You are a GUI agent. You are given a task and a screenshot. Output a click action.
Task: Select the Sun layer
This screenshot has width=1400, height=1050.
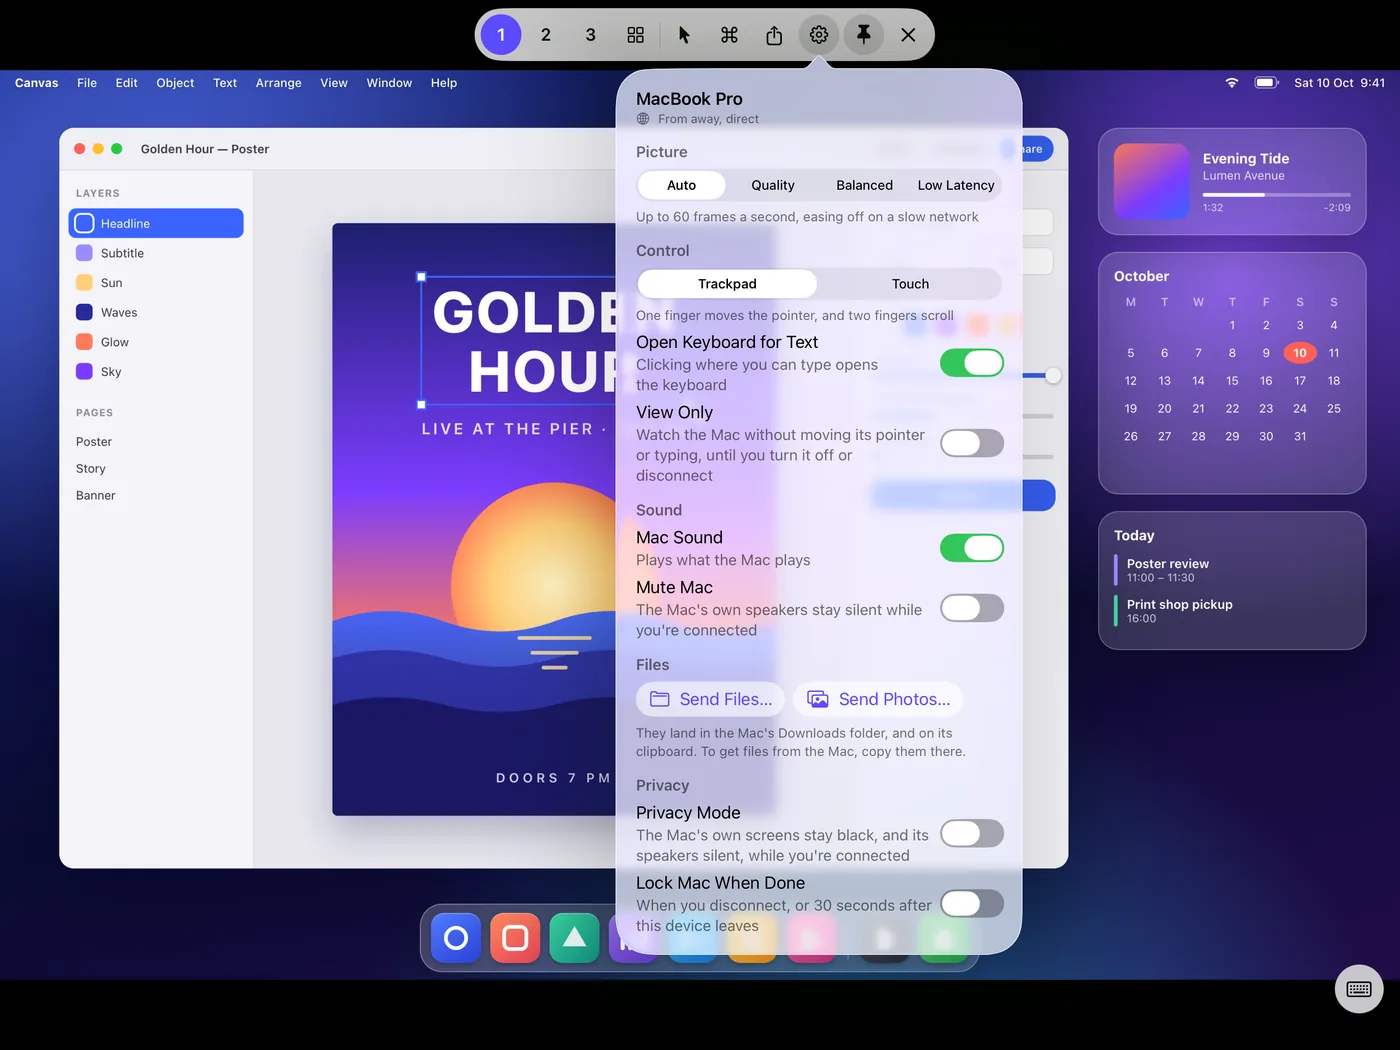point(156,283)
